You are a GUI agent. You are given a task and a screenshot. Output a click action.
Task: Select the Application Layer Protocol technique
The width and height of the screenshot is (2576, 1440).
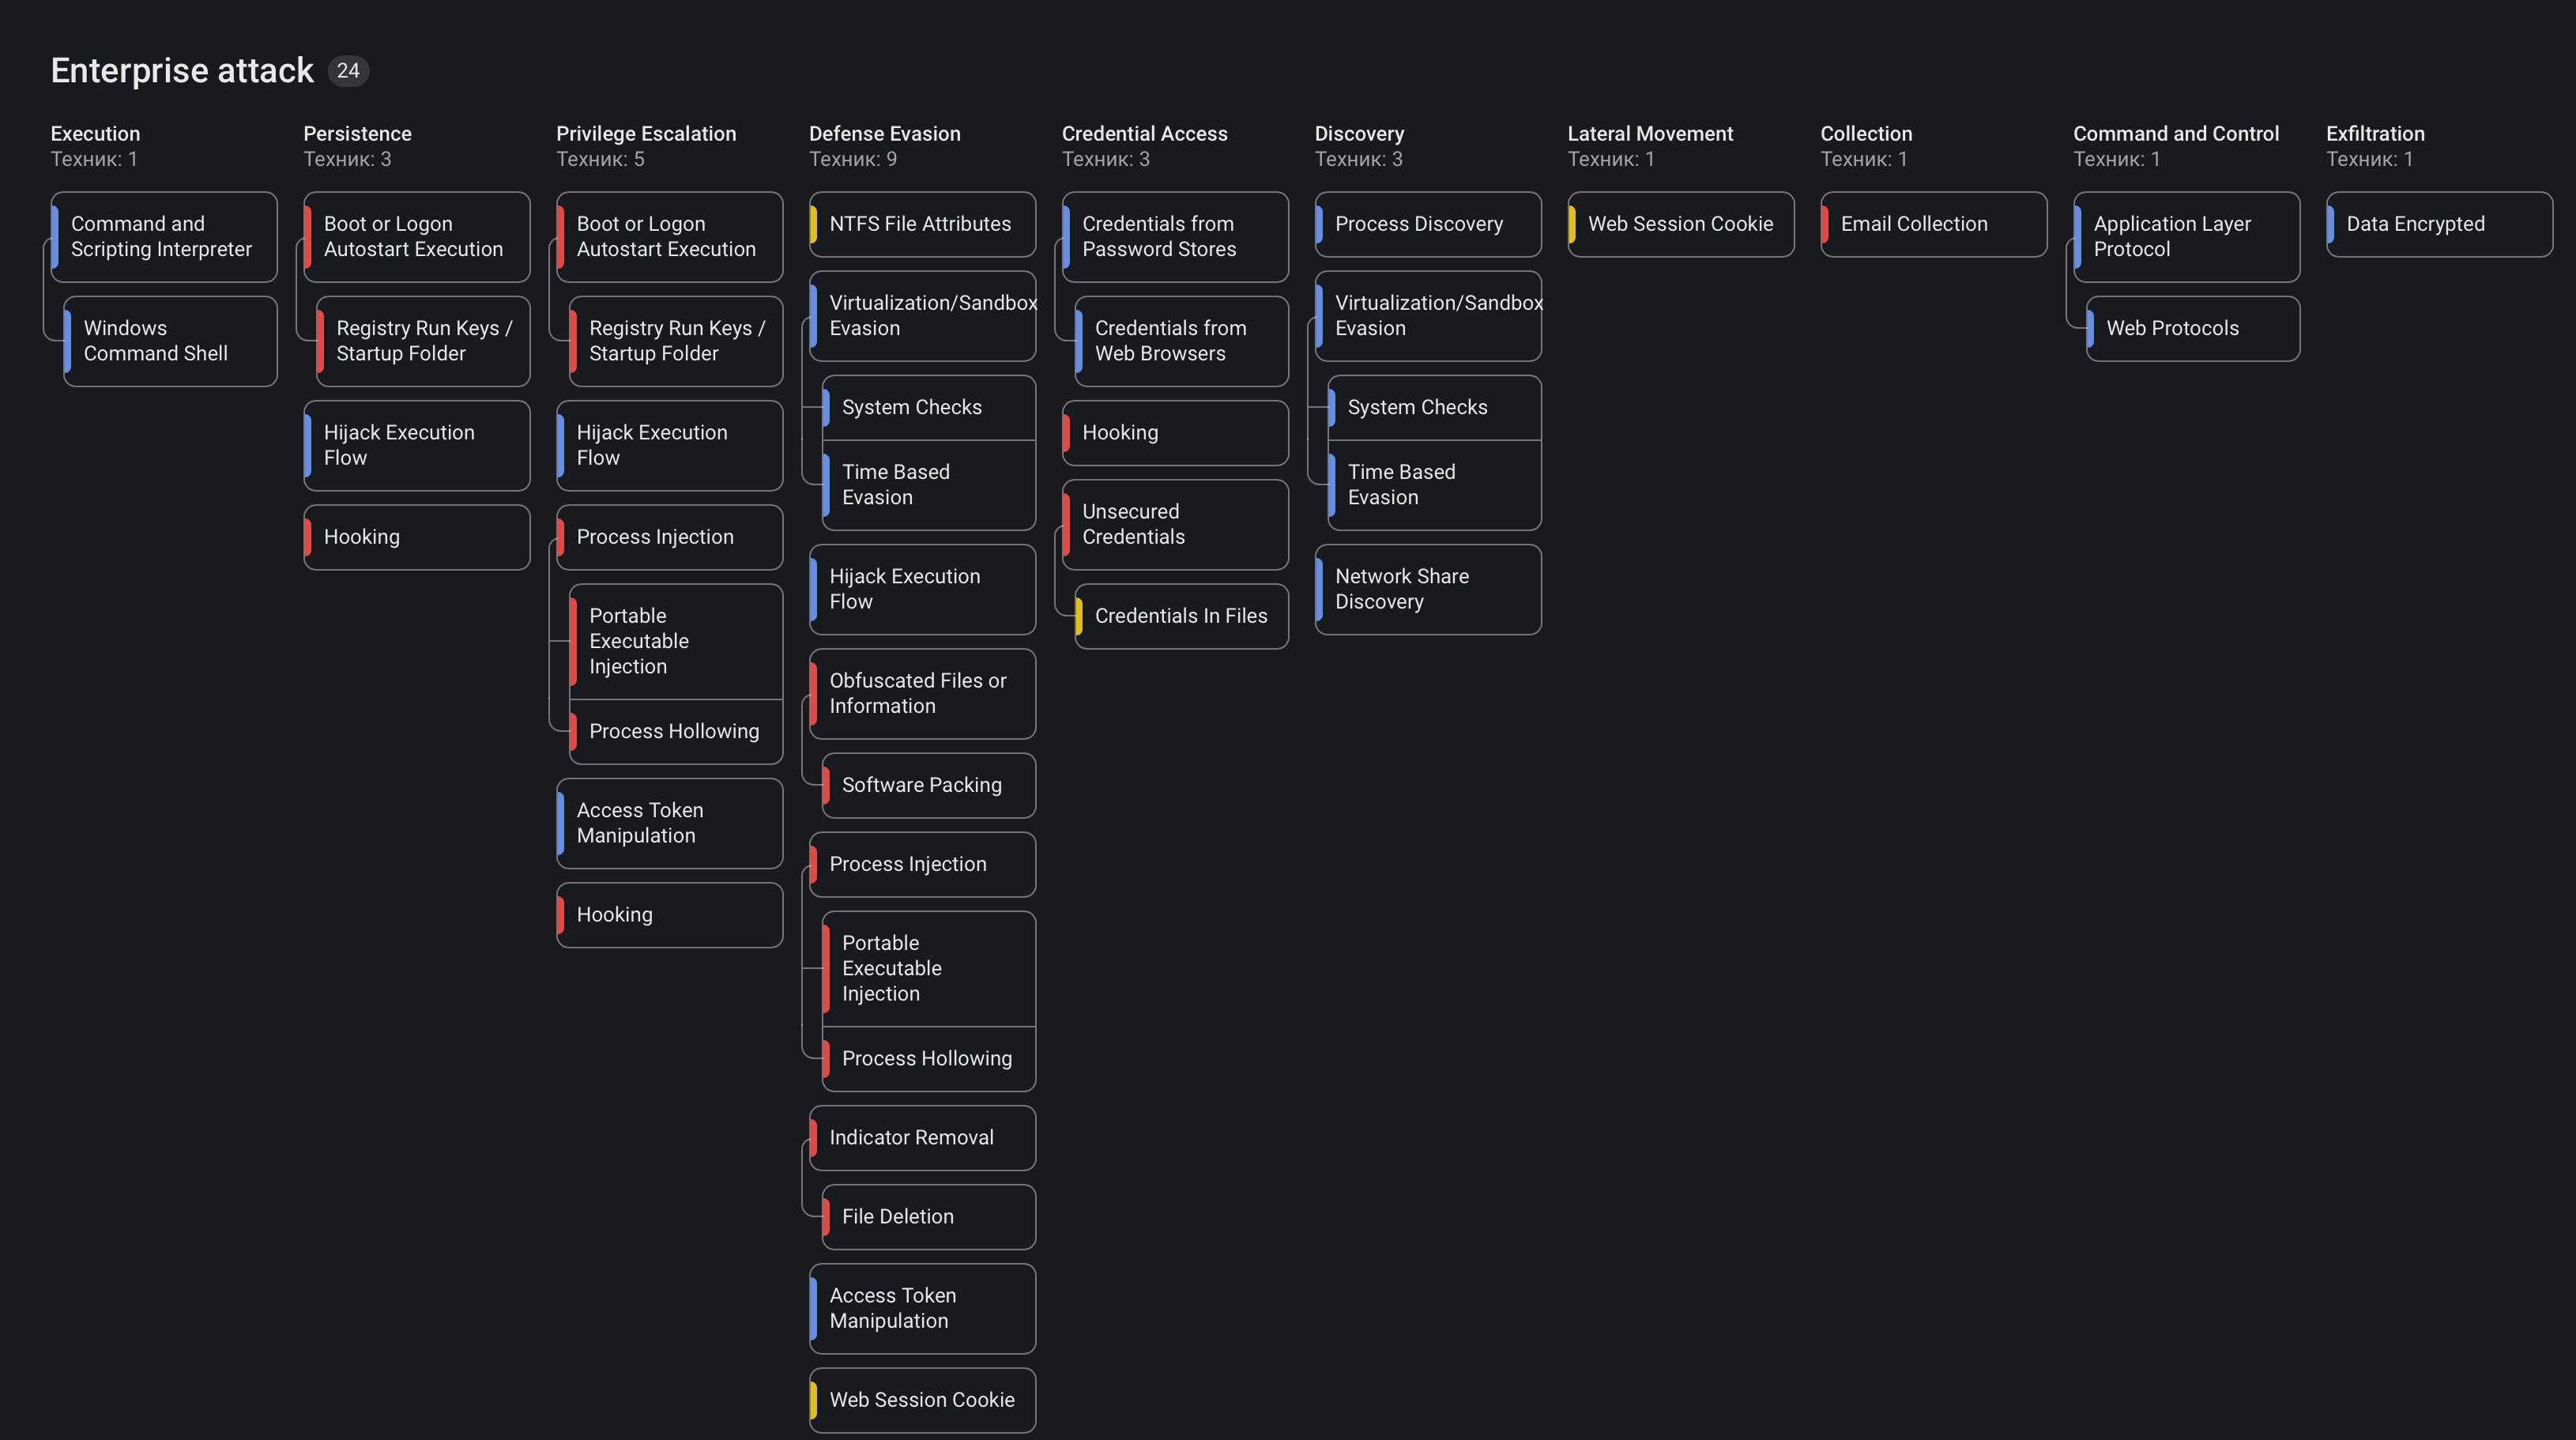tap(2185, 237)
